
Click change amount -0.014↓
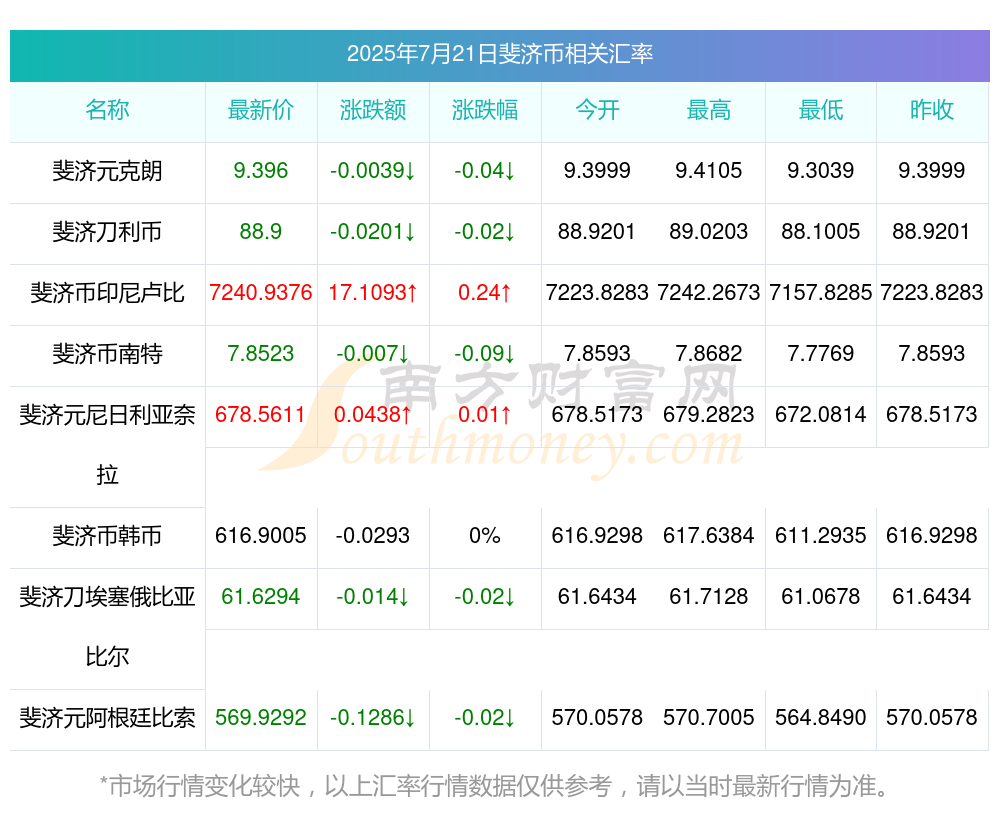click(x=373, y=596)
